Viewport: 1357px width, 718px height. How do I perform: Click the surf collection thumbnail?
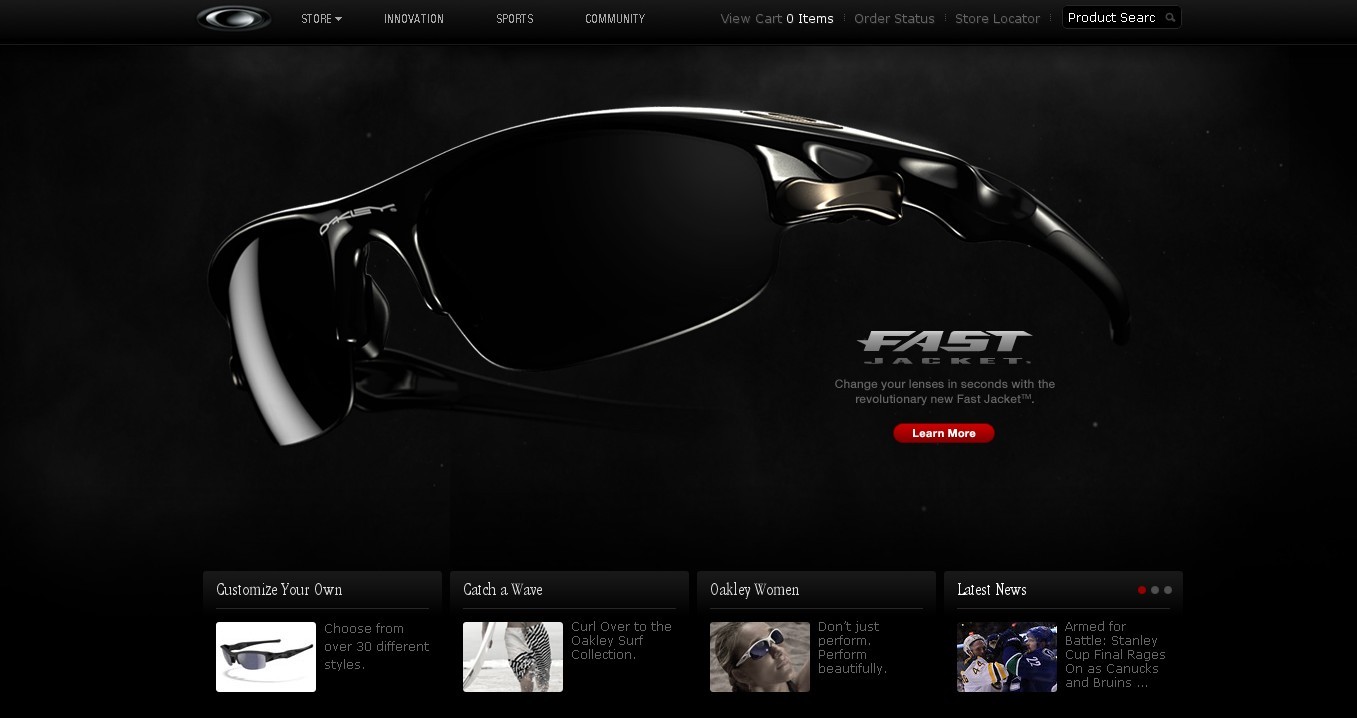(x=513, y=657)
